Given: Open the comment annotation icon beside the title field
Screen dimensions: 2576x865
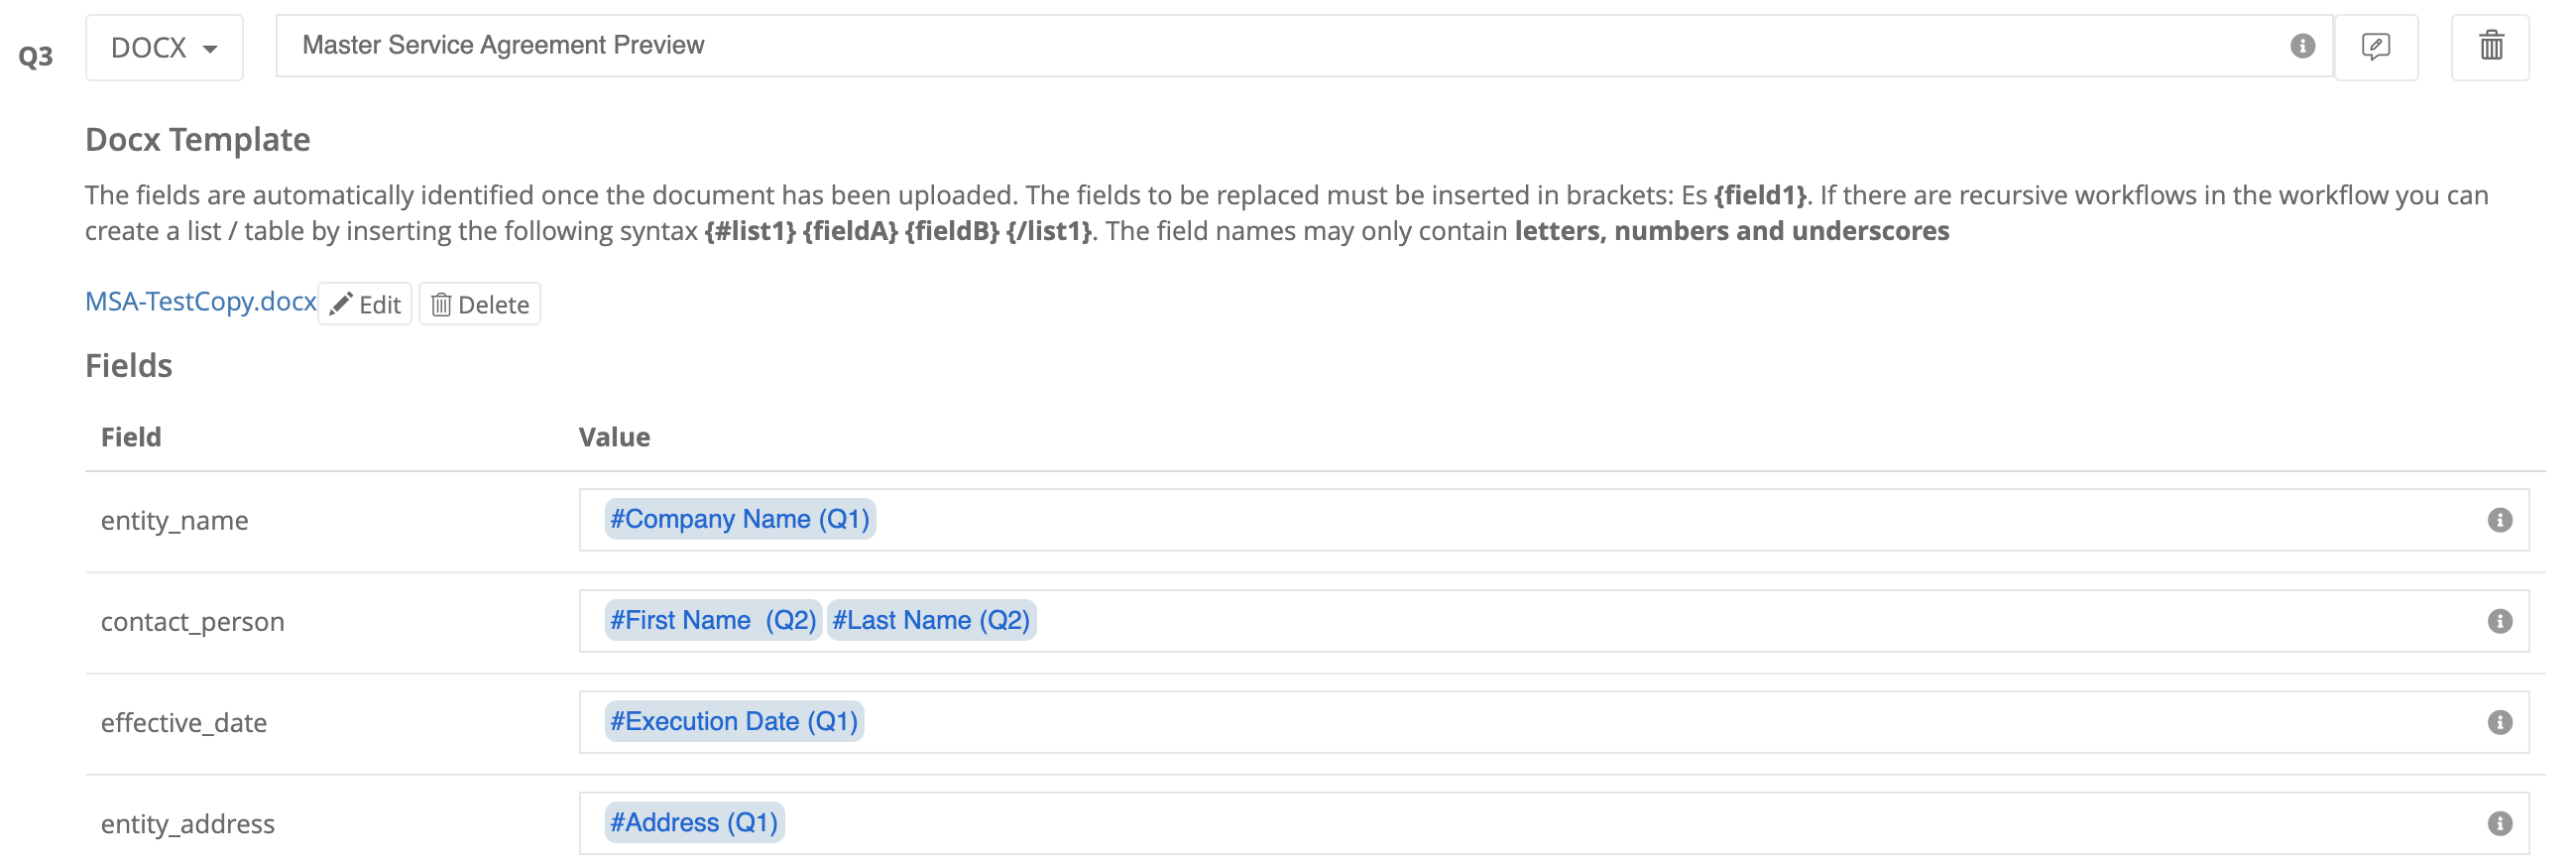Looking at the screenshot, I should (2376, 46).
